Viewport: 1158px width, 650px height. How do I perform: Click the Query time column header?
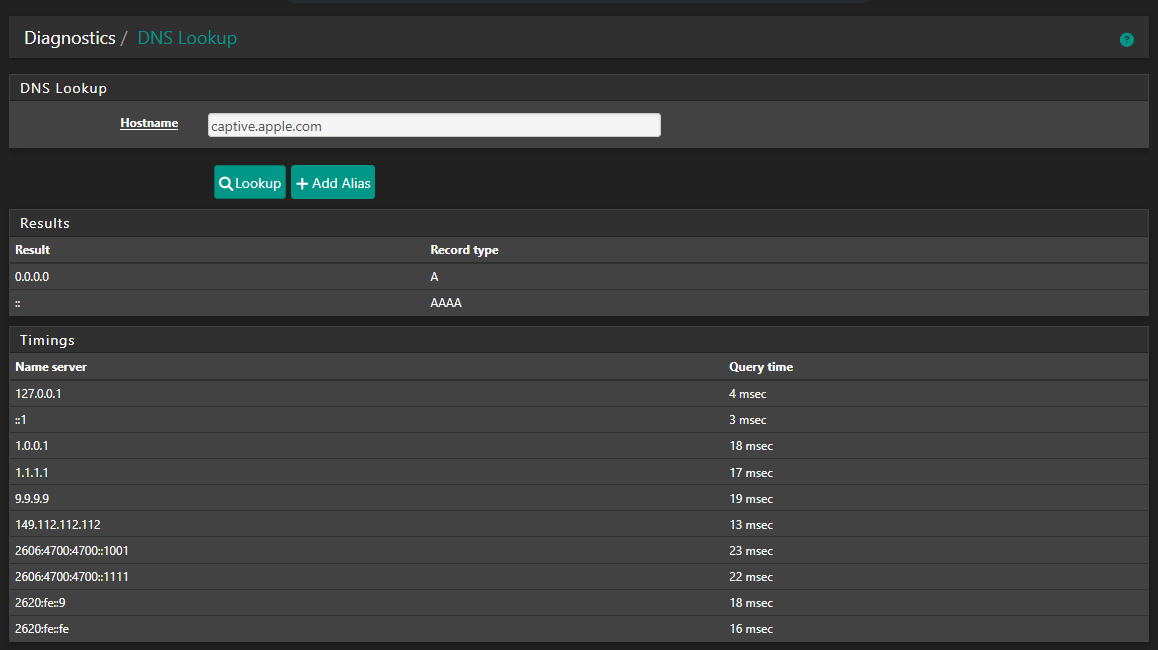pos(761,367)
